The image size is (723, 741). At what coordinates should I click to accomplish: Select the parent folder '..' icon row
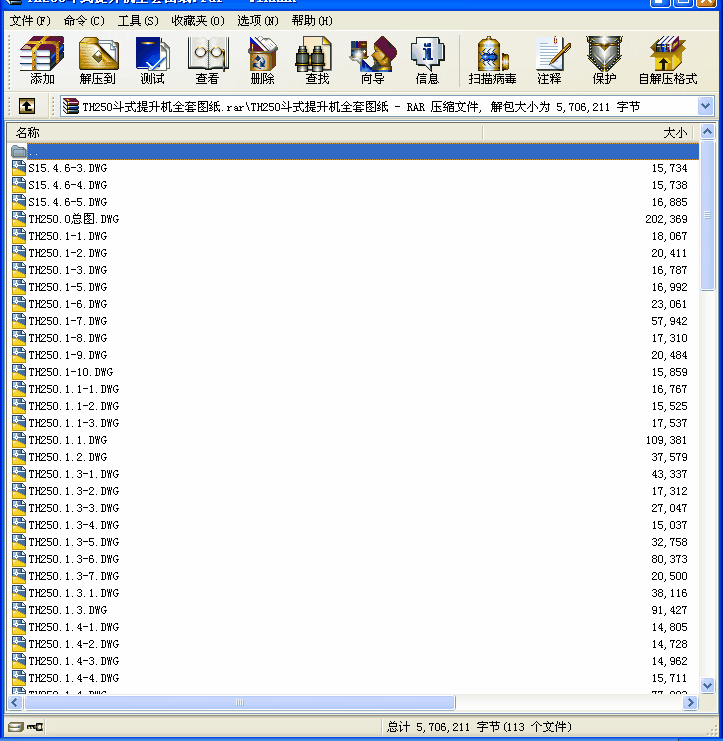pyautogui.click(x=354, y=151)
